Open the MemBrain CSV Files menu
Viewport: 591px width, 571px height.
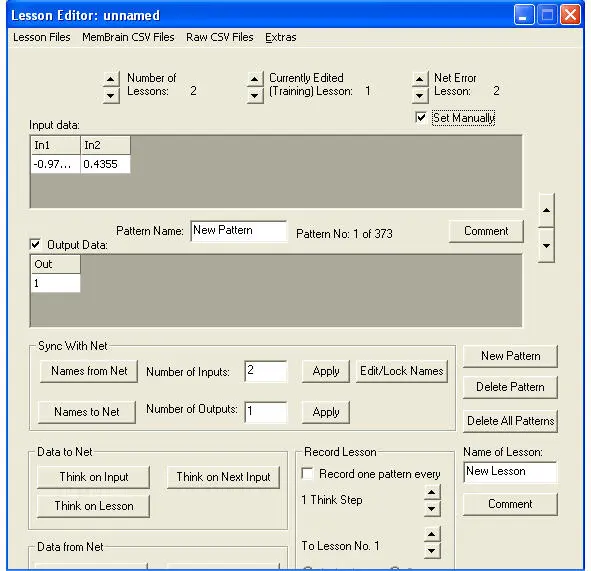pyautogui.click(x=128, y=37)
